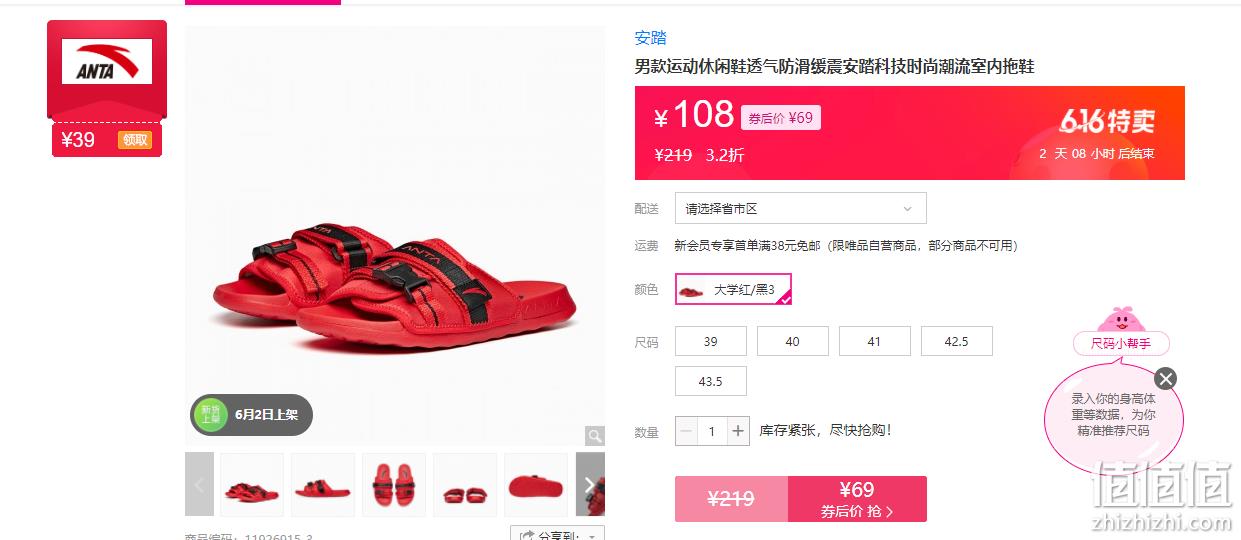View the top-view slipper thumbnail

coord(394,485)
